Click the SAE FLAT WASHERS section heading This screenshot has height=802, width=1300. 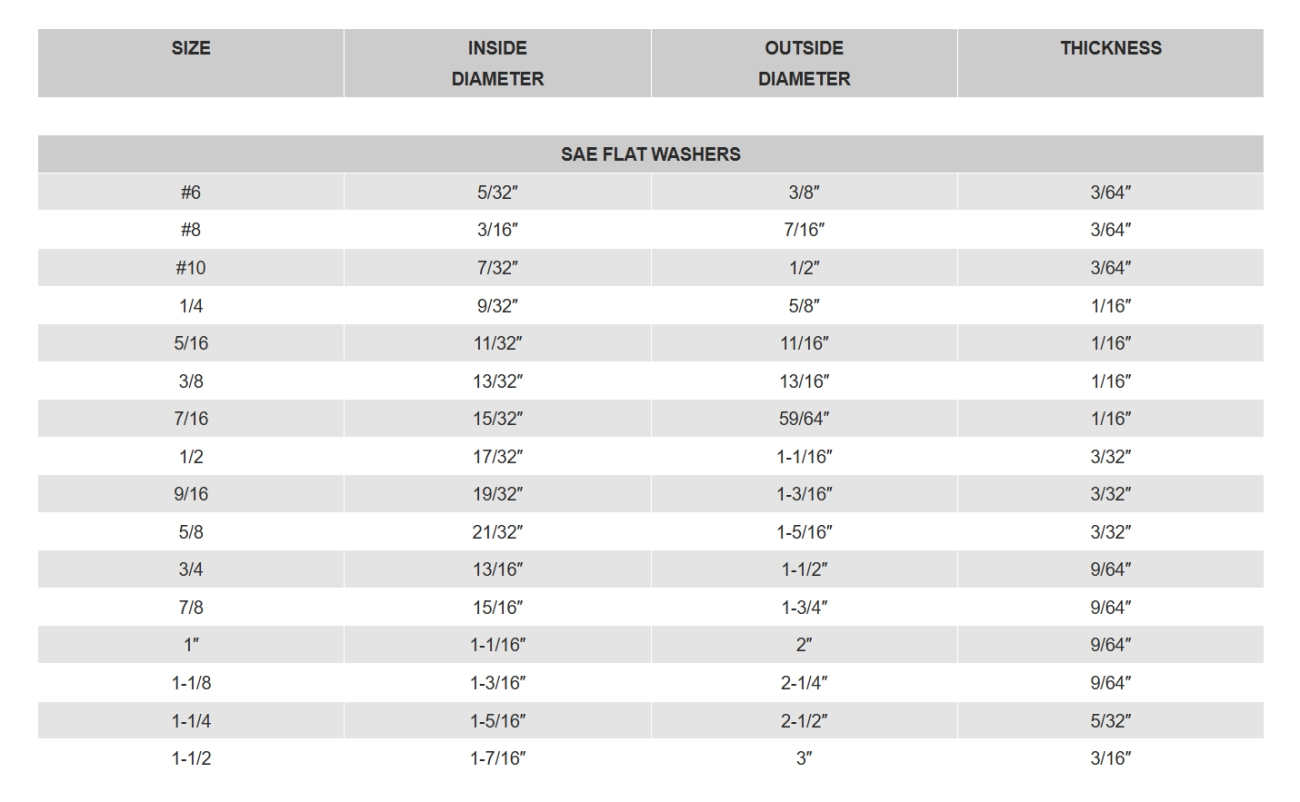650,155
